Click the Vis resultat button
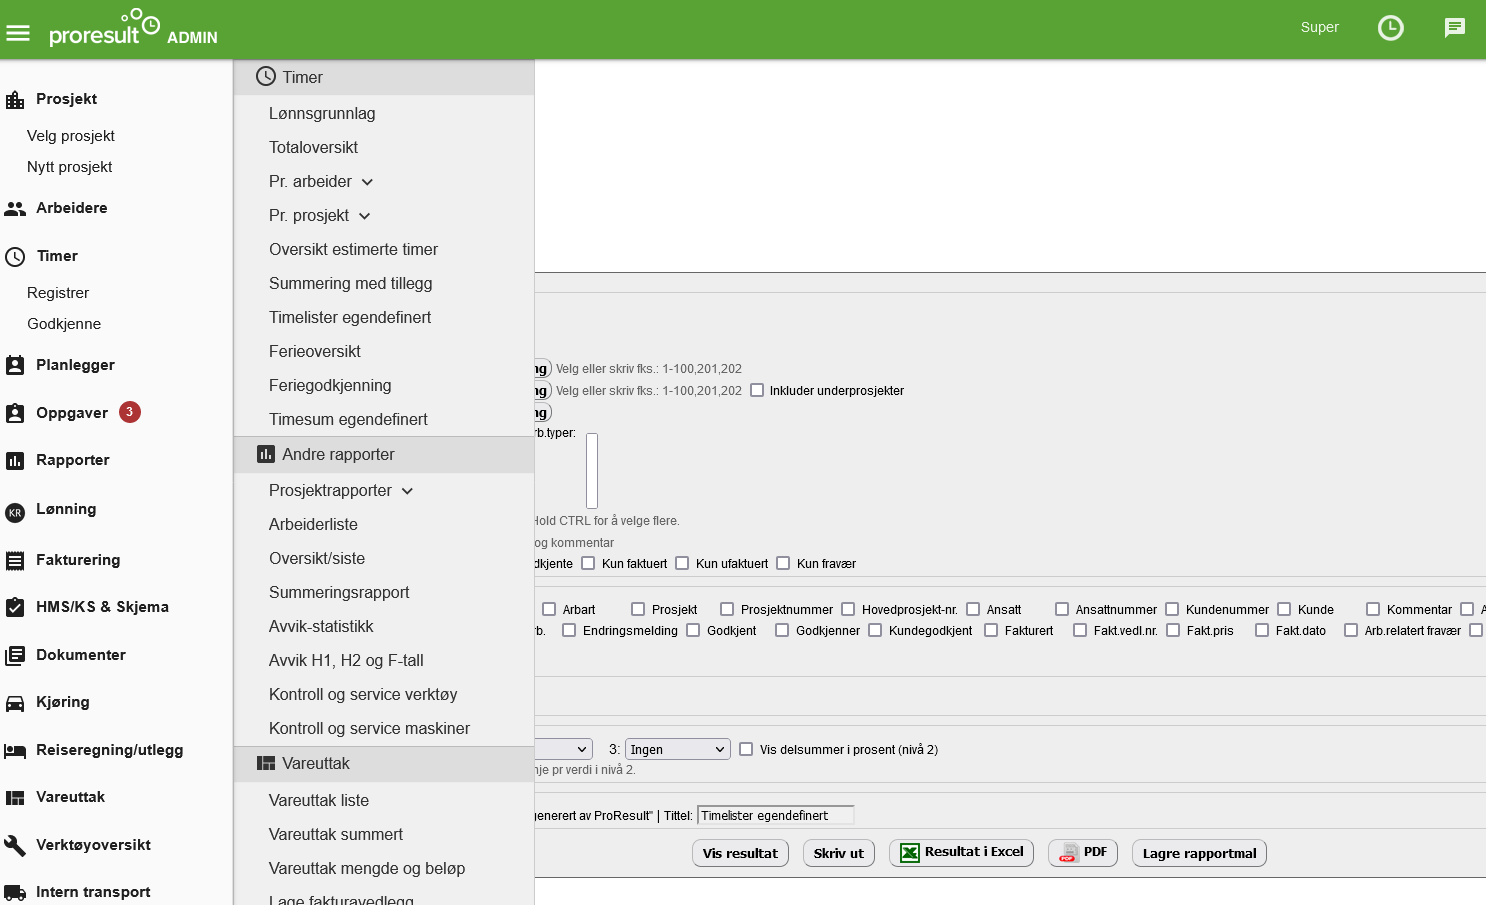The image size is (1486, 905). tap(740, 853)
